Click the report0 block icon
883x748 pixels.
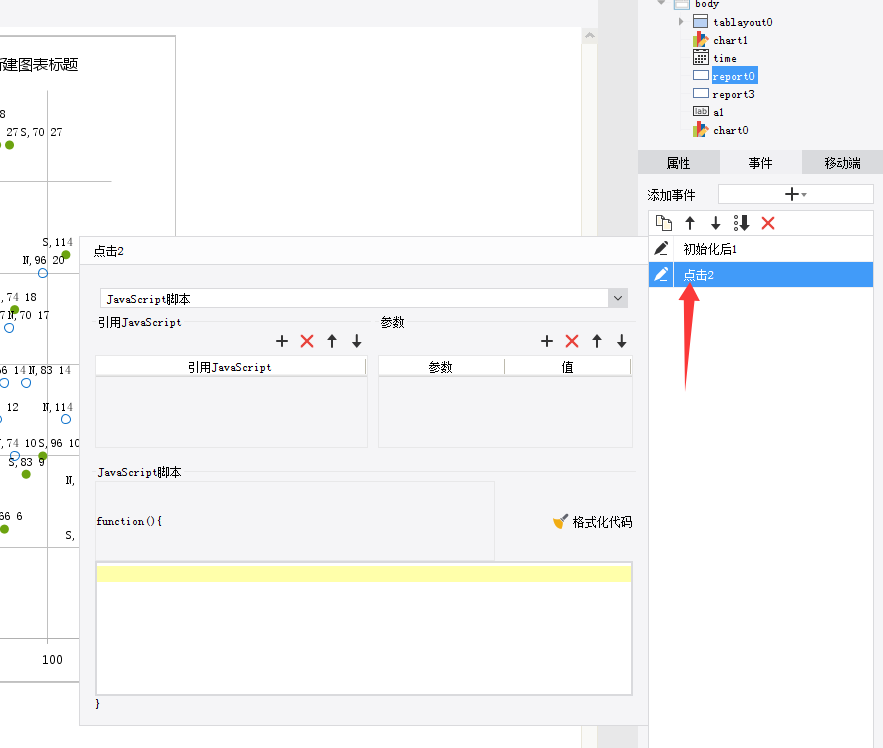click(701, 75)
